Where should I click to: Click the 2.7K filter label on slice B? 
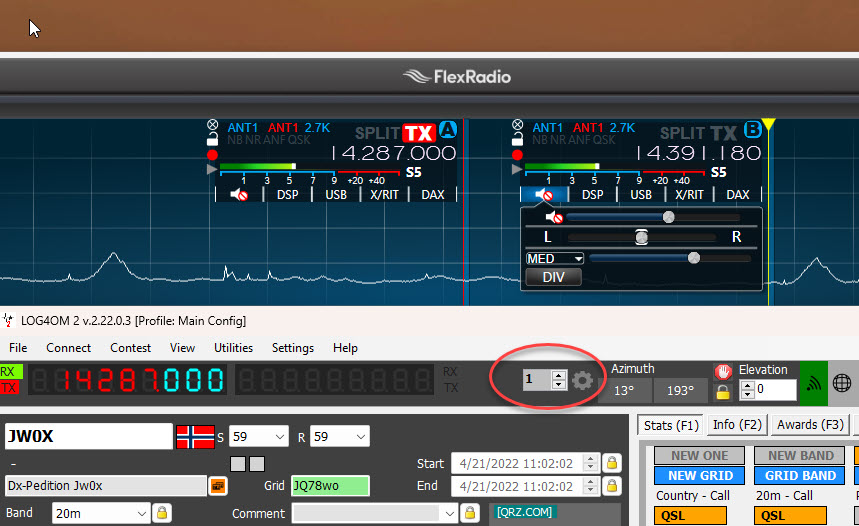(622, 128)
